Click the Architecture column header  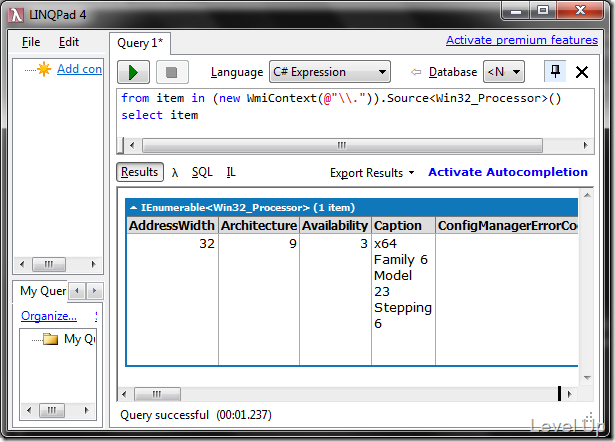[259, 226]
